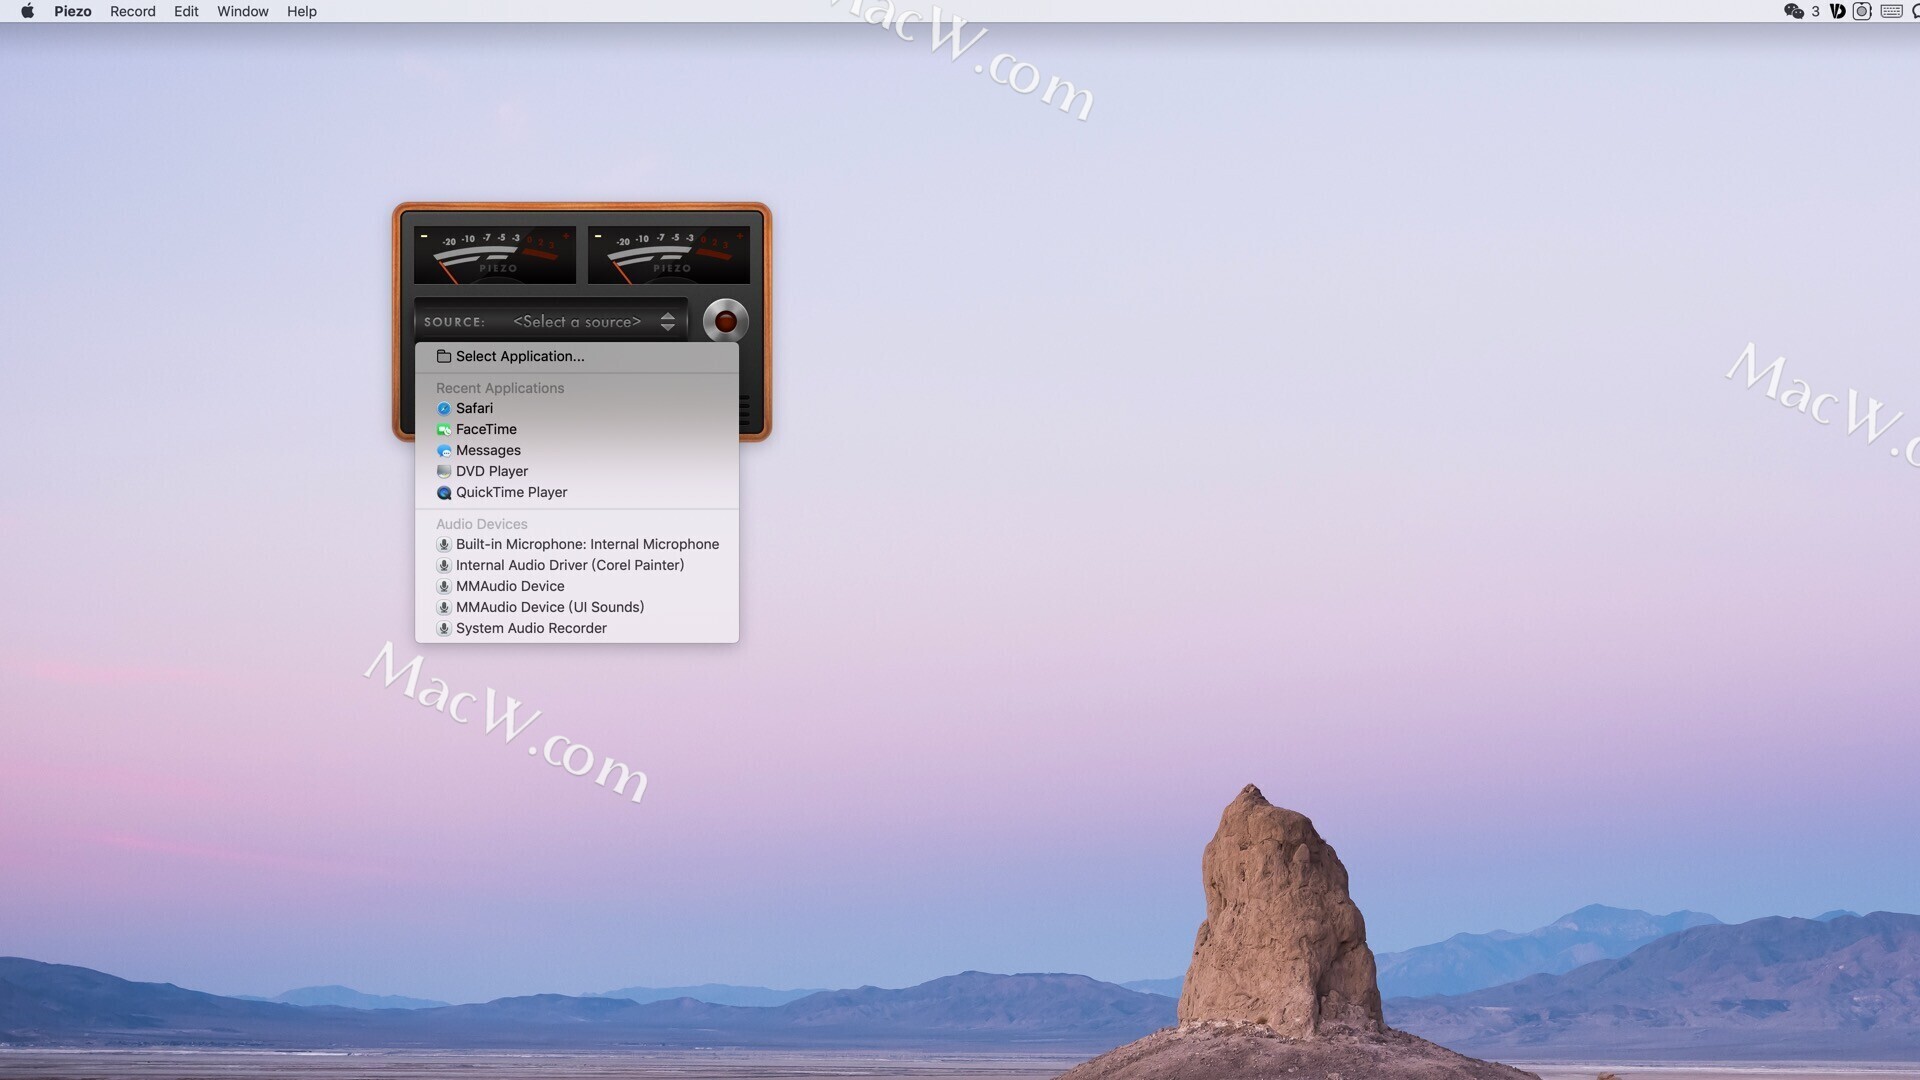This screenshot has height=1080, width=1920.
Task: Open the Source selector dropdown
Action: pyautogui.click(x=551, y=321)
